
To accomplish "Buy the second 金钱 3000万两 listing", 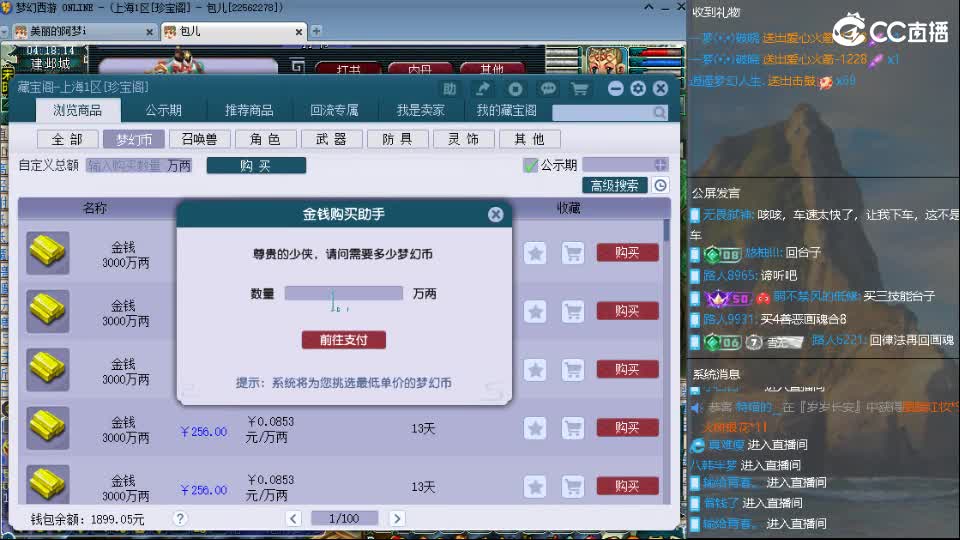I will coord(628,311).
